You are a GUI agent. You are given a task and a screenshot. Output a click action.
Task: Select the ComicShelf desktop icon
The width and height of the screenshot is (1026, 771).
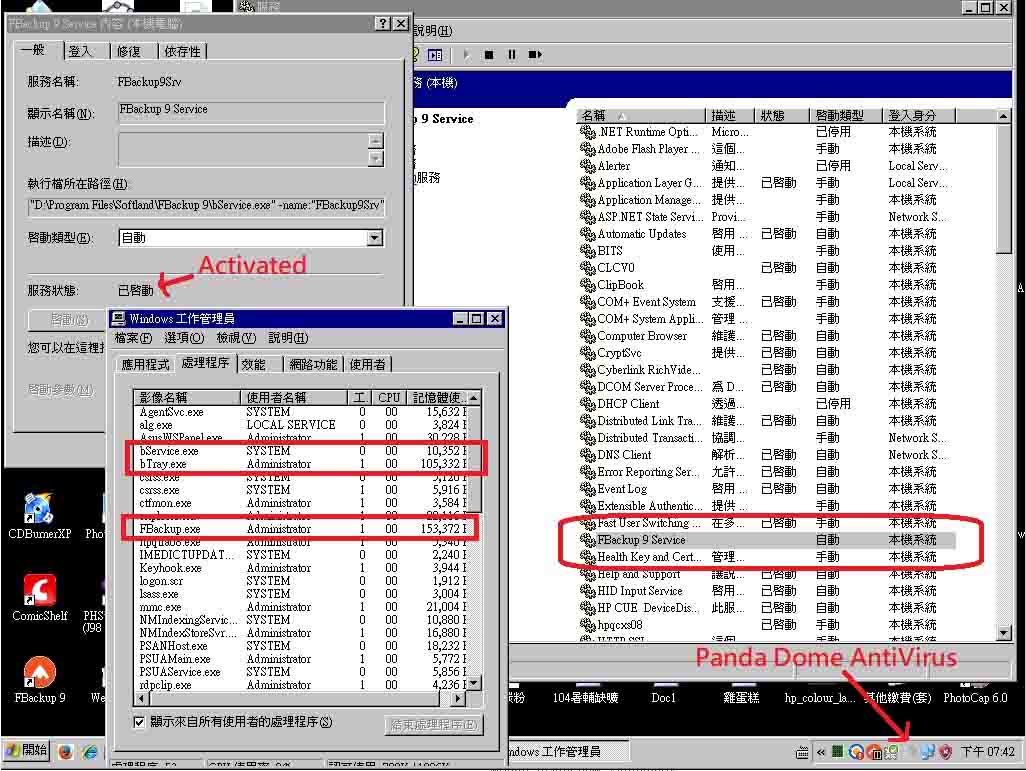point(39,598)
